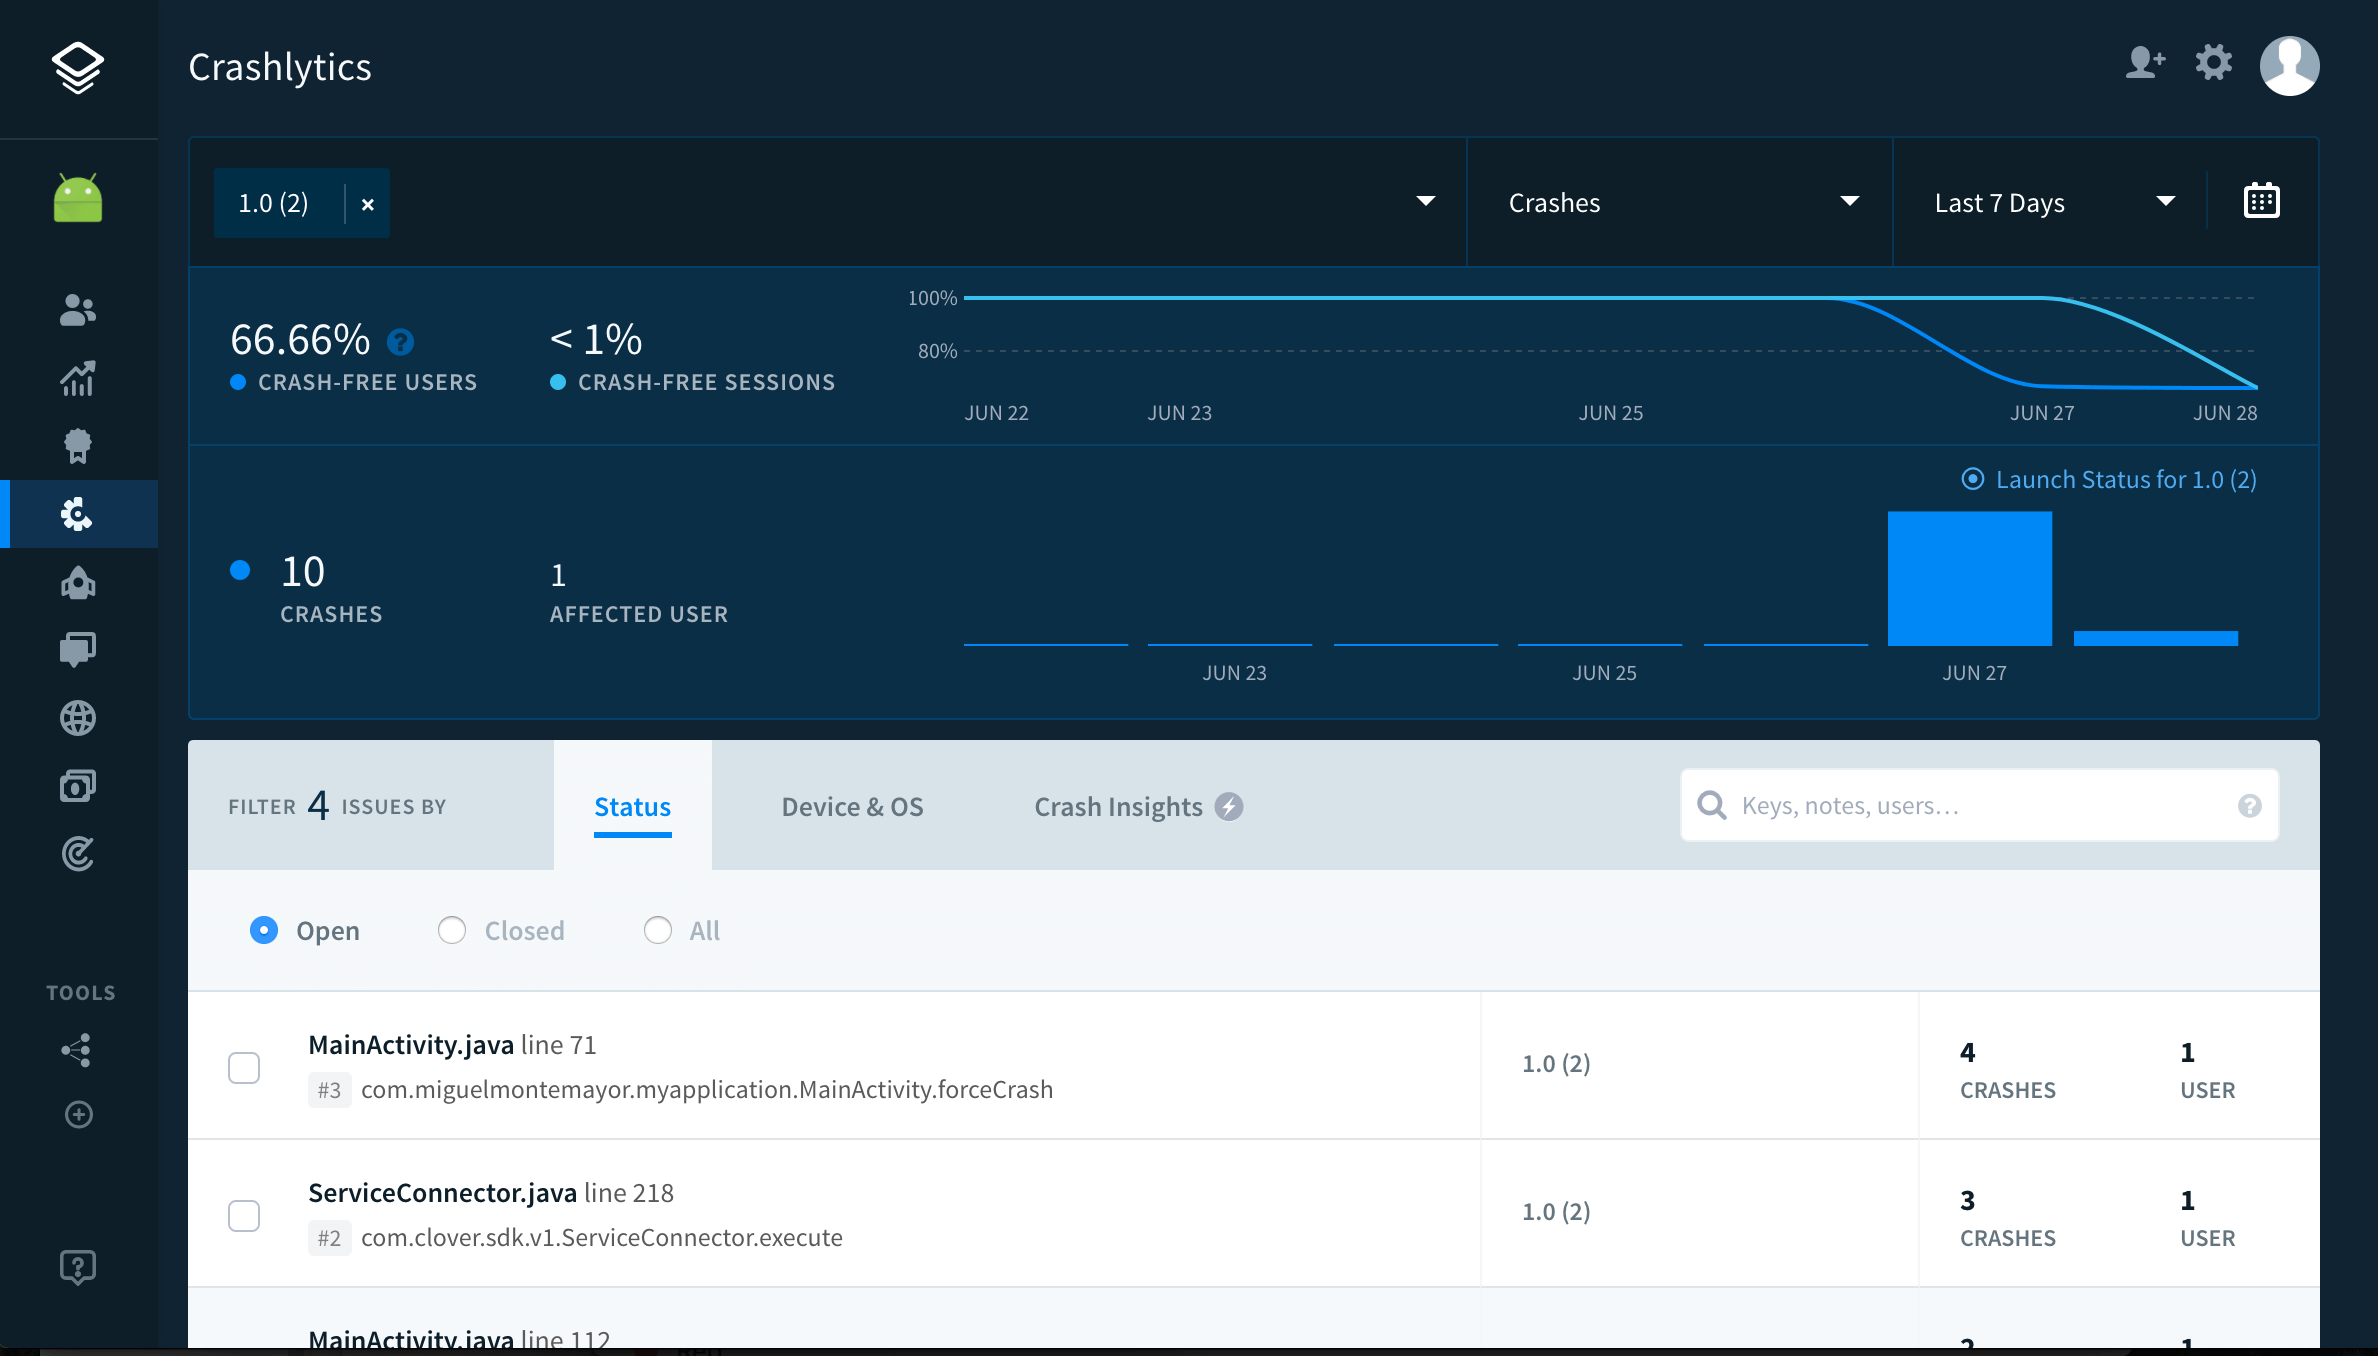
Task: Open the Beta rocket distribution icon
Action: pos(78,582)
